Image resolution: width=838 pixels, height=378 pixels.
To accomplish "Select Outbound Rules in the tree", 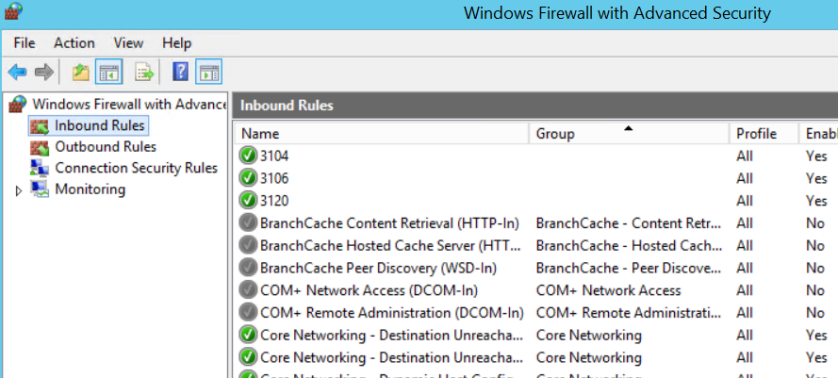I will [105, 146].
